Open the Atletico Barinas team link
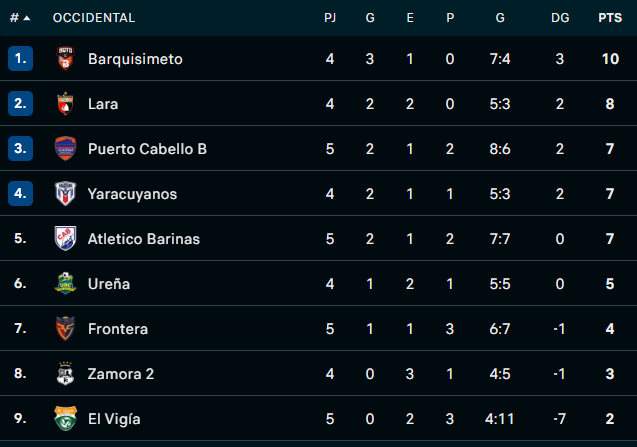This screenshot has width=637, height=447. tap(144, 239)
